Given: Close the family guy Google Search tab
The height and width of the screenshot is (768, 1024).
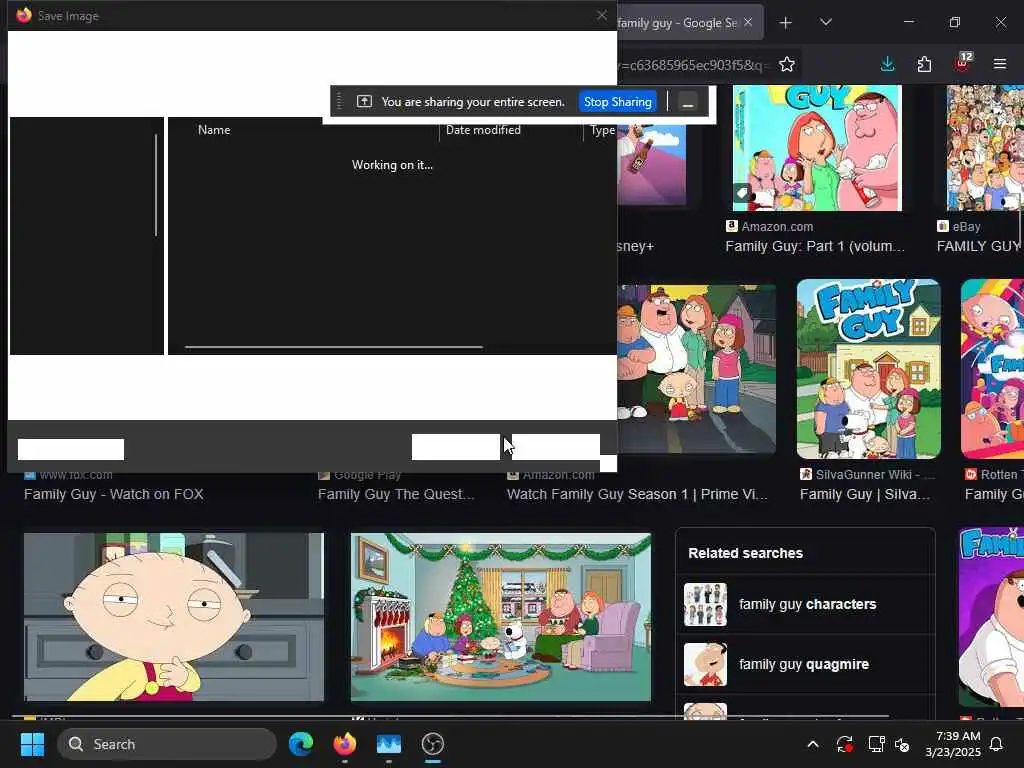Looking at the screenshot, I should [x=748, y=22].
